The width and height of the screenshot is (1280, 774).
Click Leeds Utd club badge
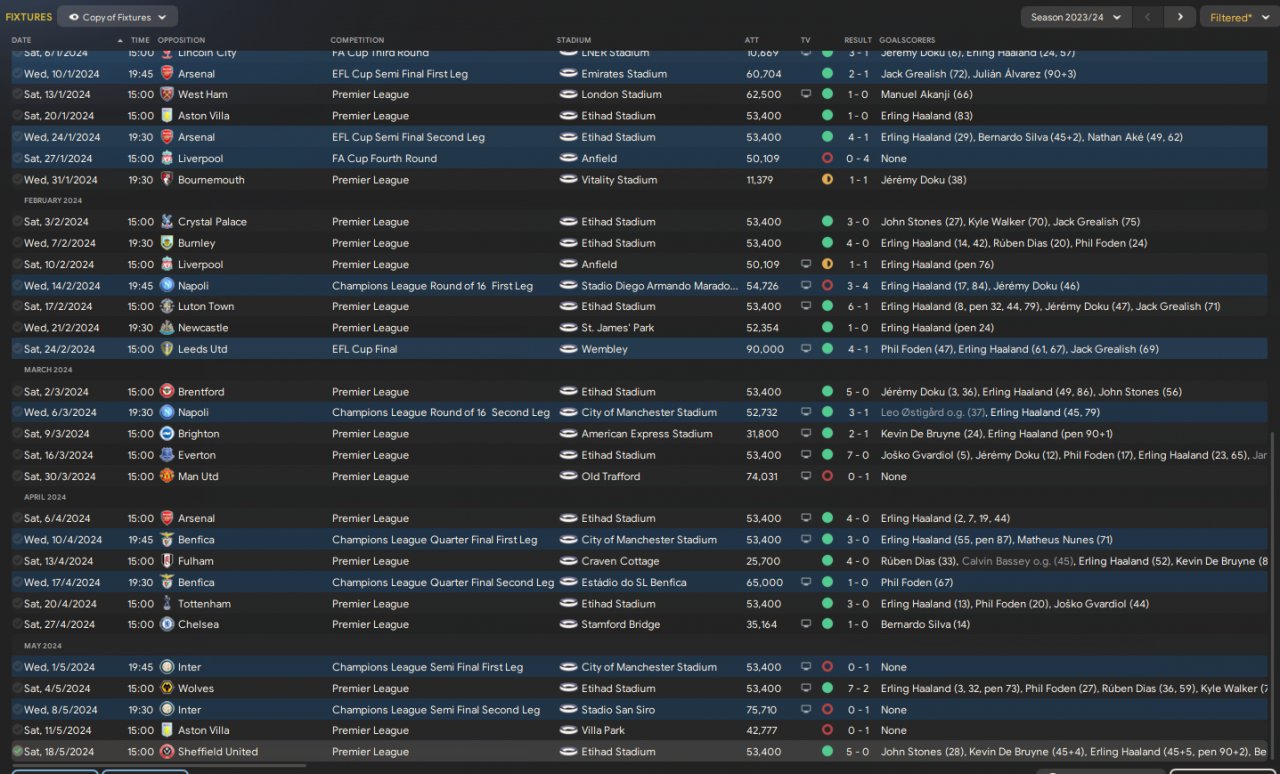(x=167, y=349)
